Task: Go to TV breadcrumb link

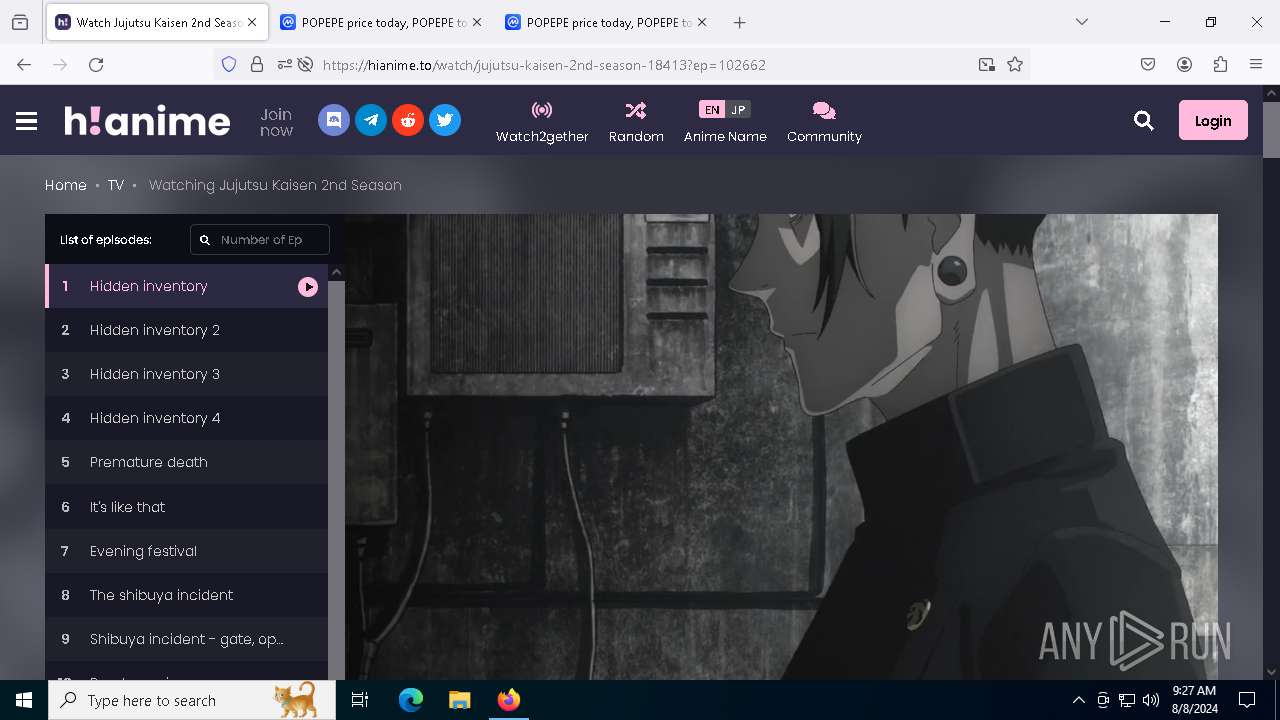Action: [x=116, y=185]
